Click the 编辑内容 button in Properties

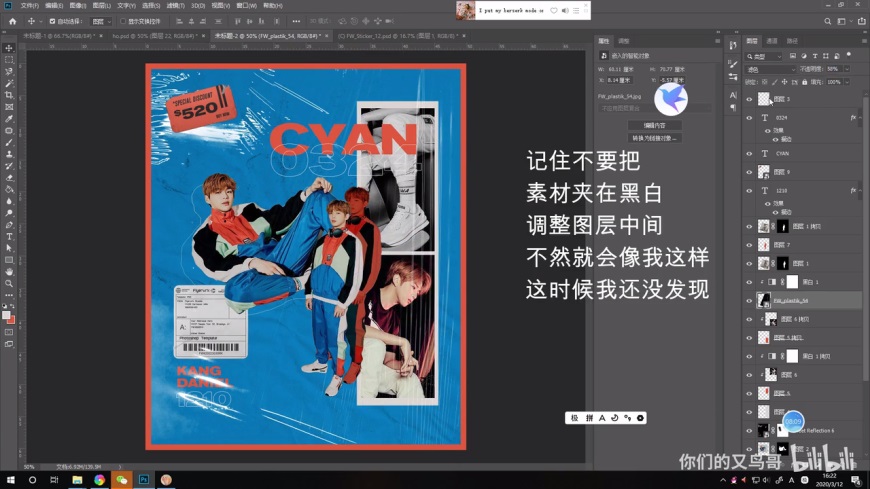pyautogui.click(x=654, y=125)
